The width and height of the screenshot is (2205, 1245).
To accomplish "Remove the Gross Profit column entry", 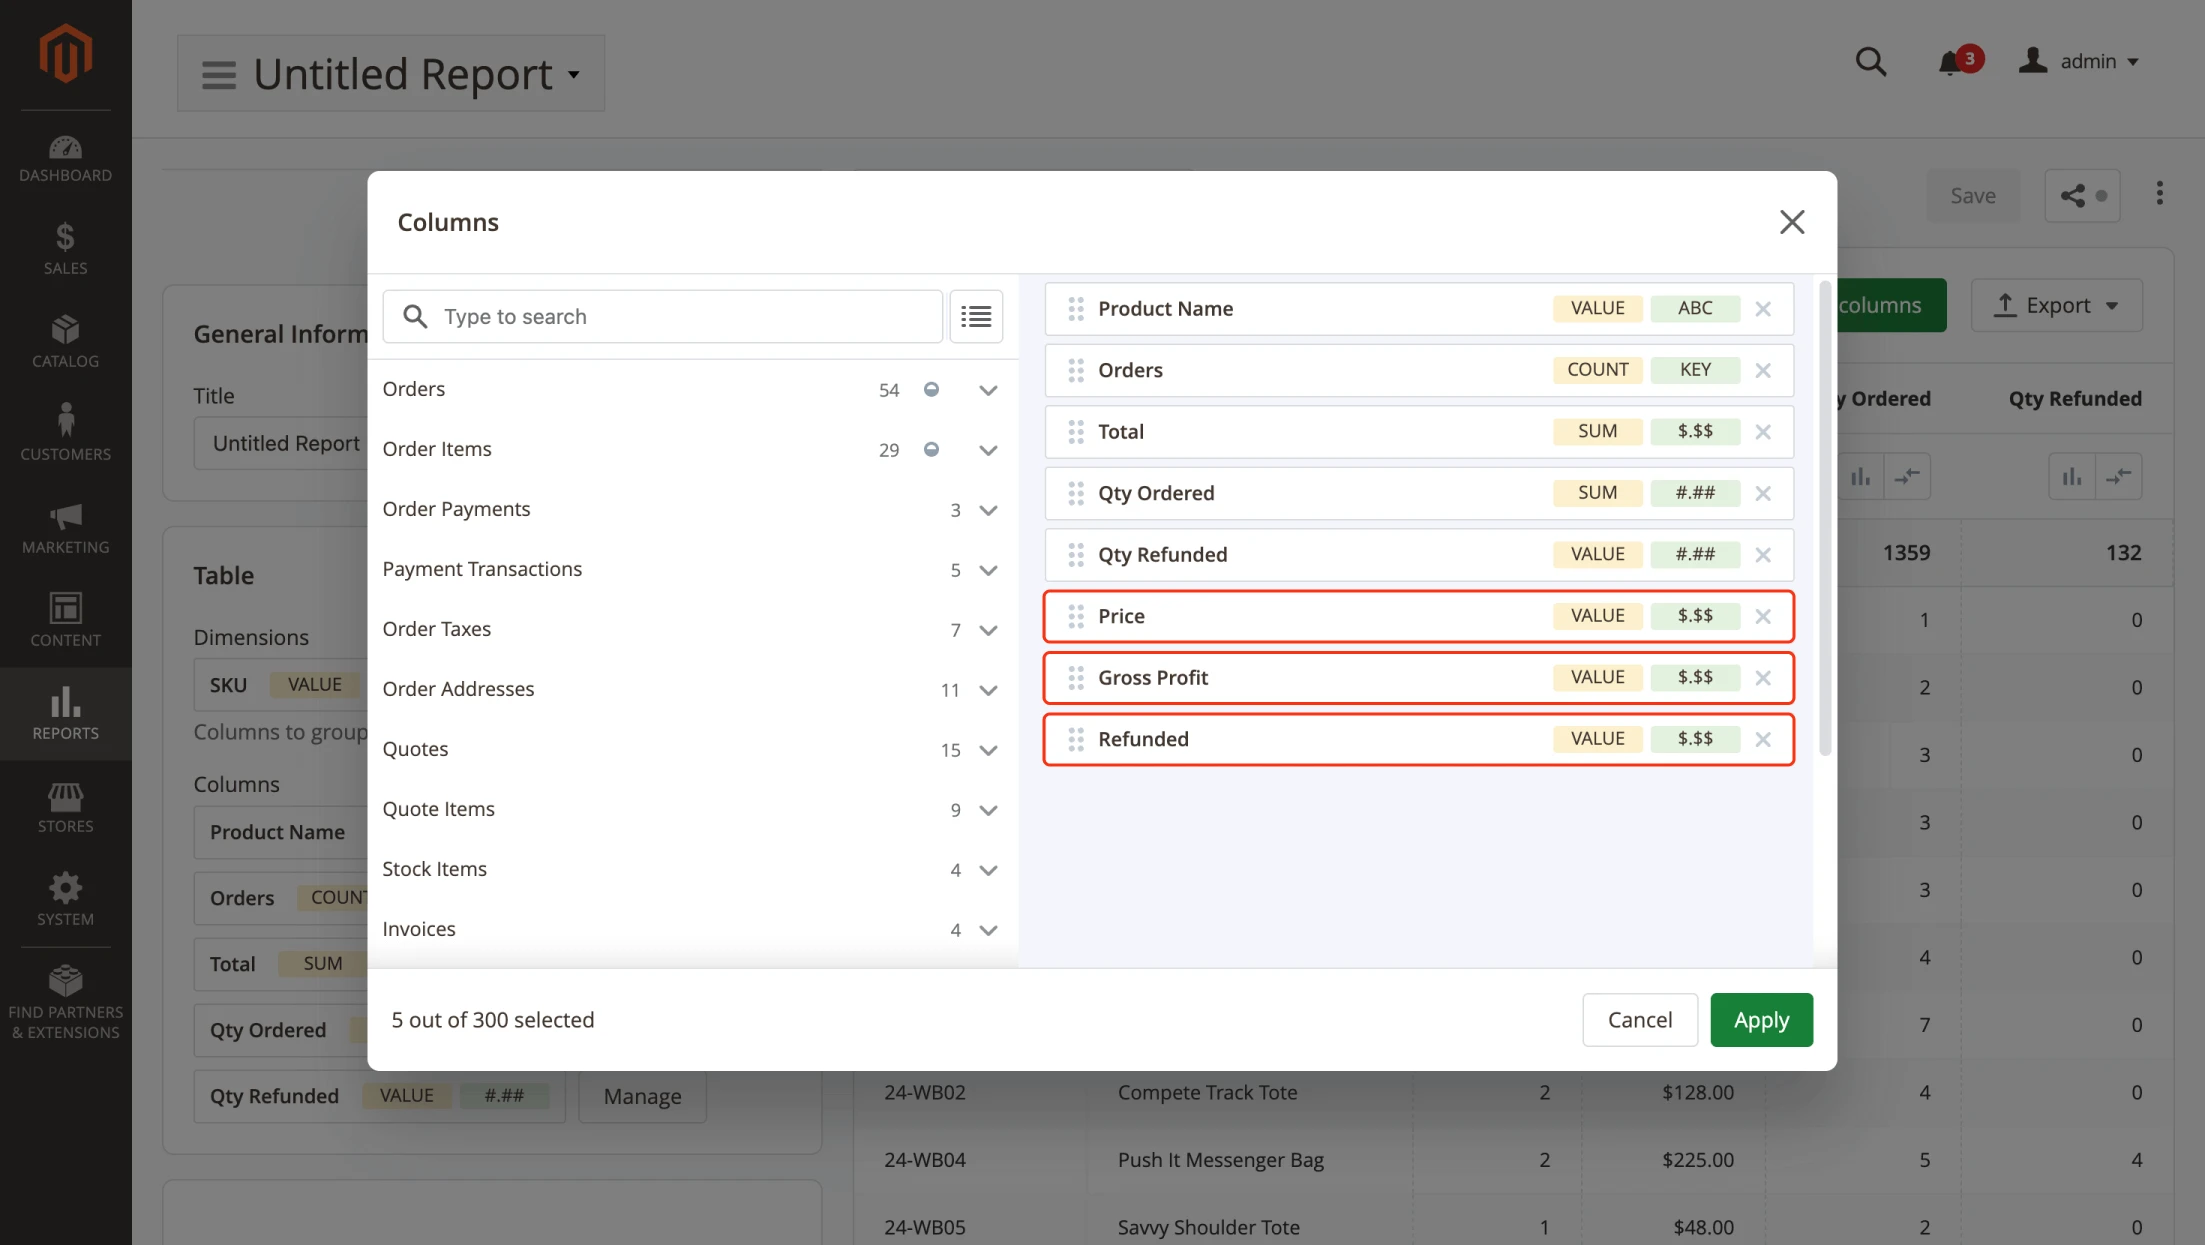I will [1761, 677].
